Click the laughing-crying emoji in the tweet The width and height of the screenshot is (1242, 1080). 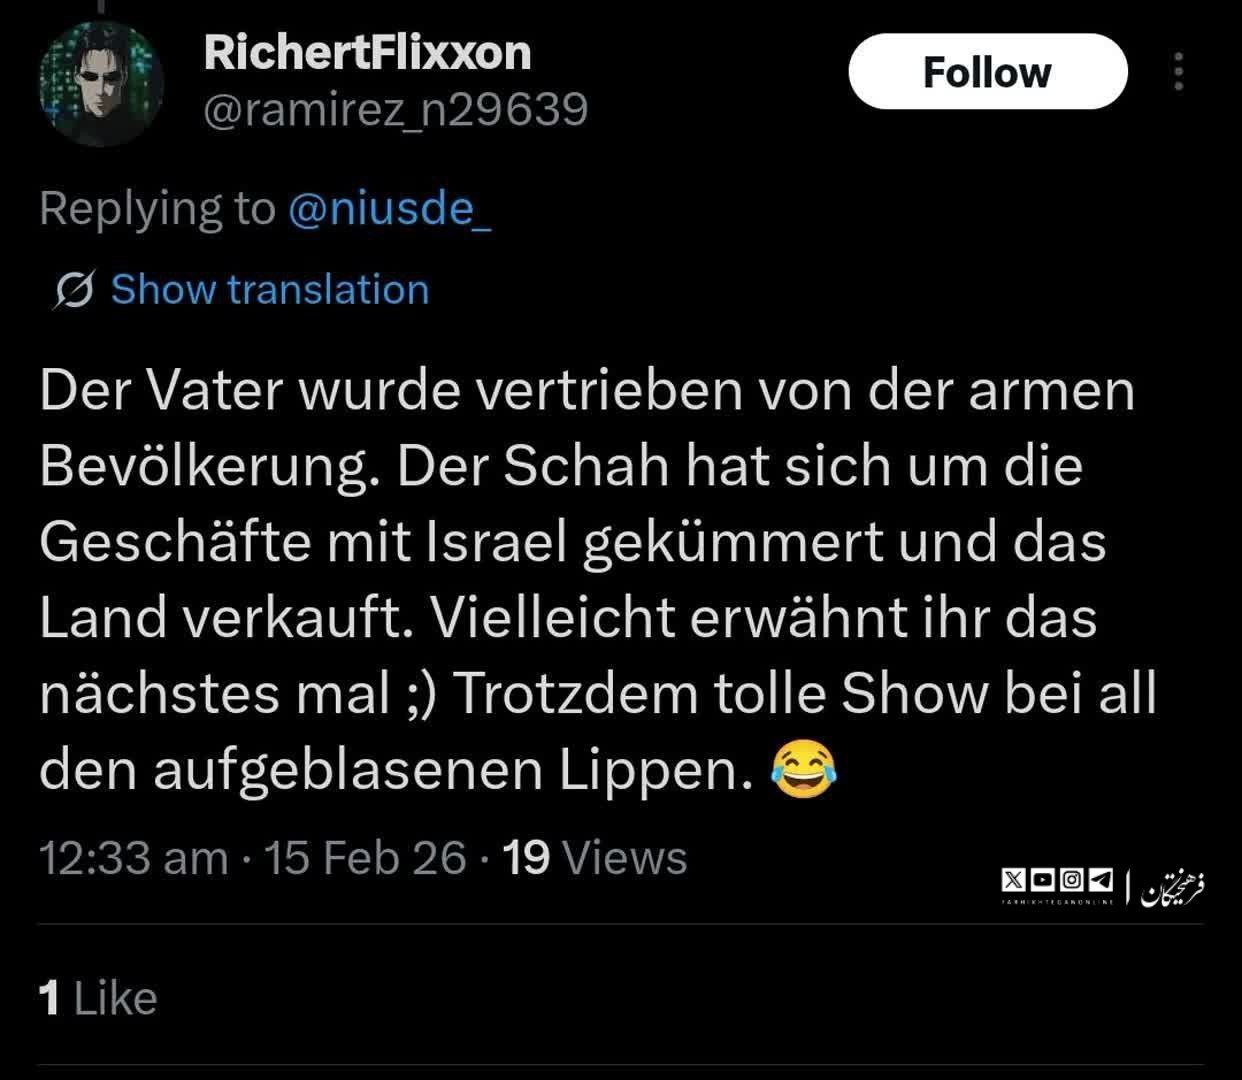click(x=804, y=770)
